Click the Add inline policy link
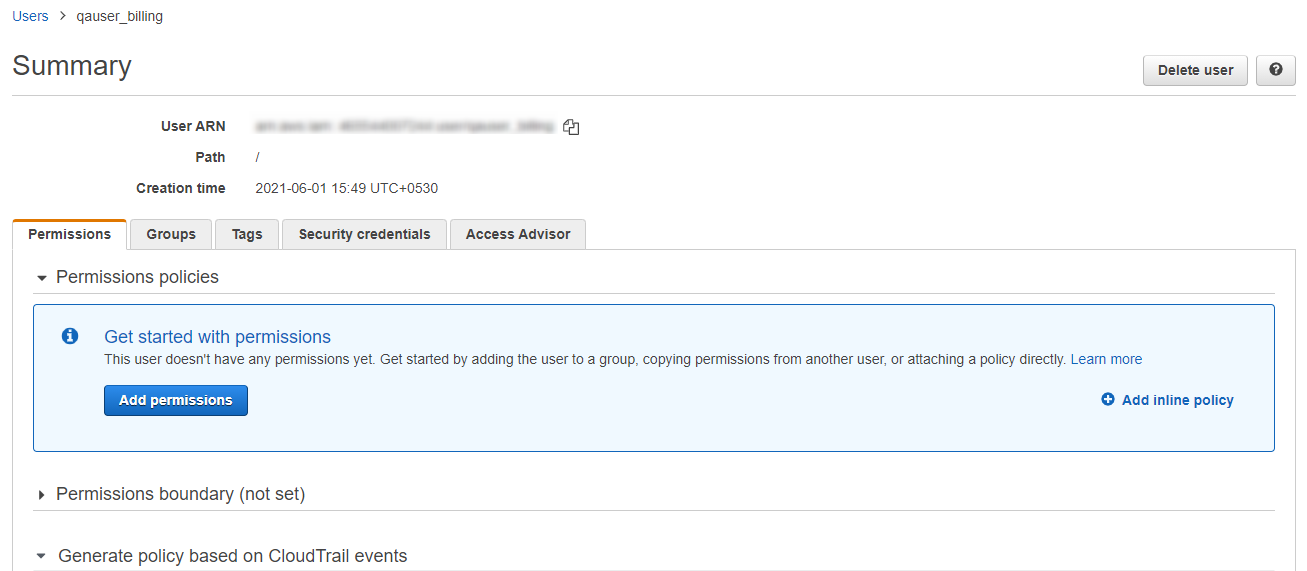This screenshot has height=571, width=1307. tap(1177, 400)
